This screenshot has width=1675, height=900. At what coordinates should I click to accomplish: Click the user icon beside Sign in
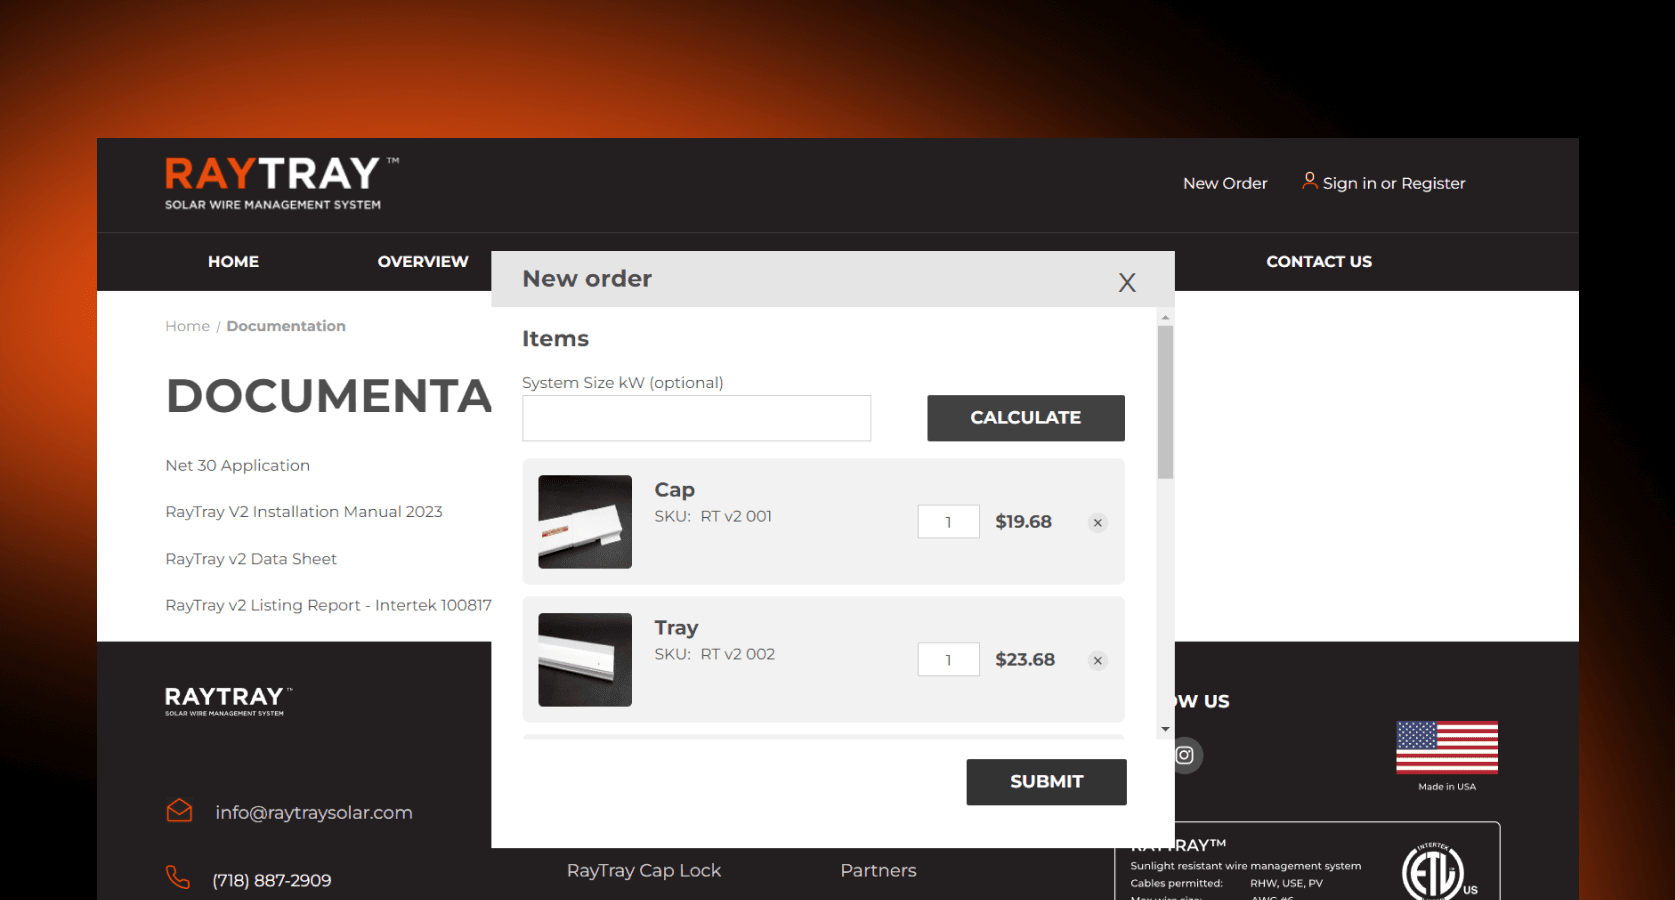point(1309,181)
